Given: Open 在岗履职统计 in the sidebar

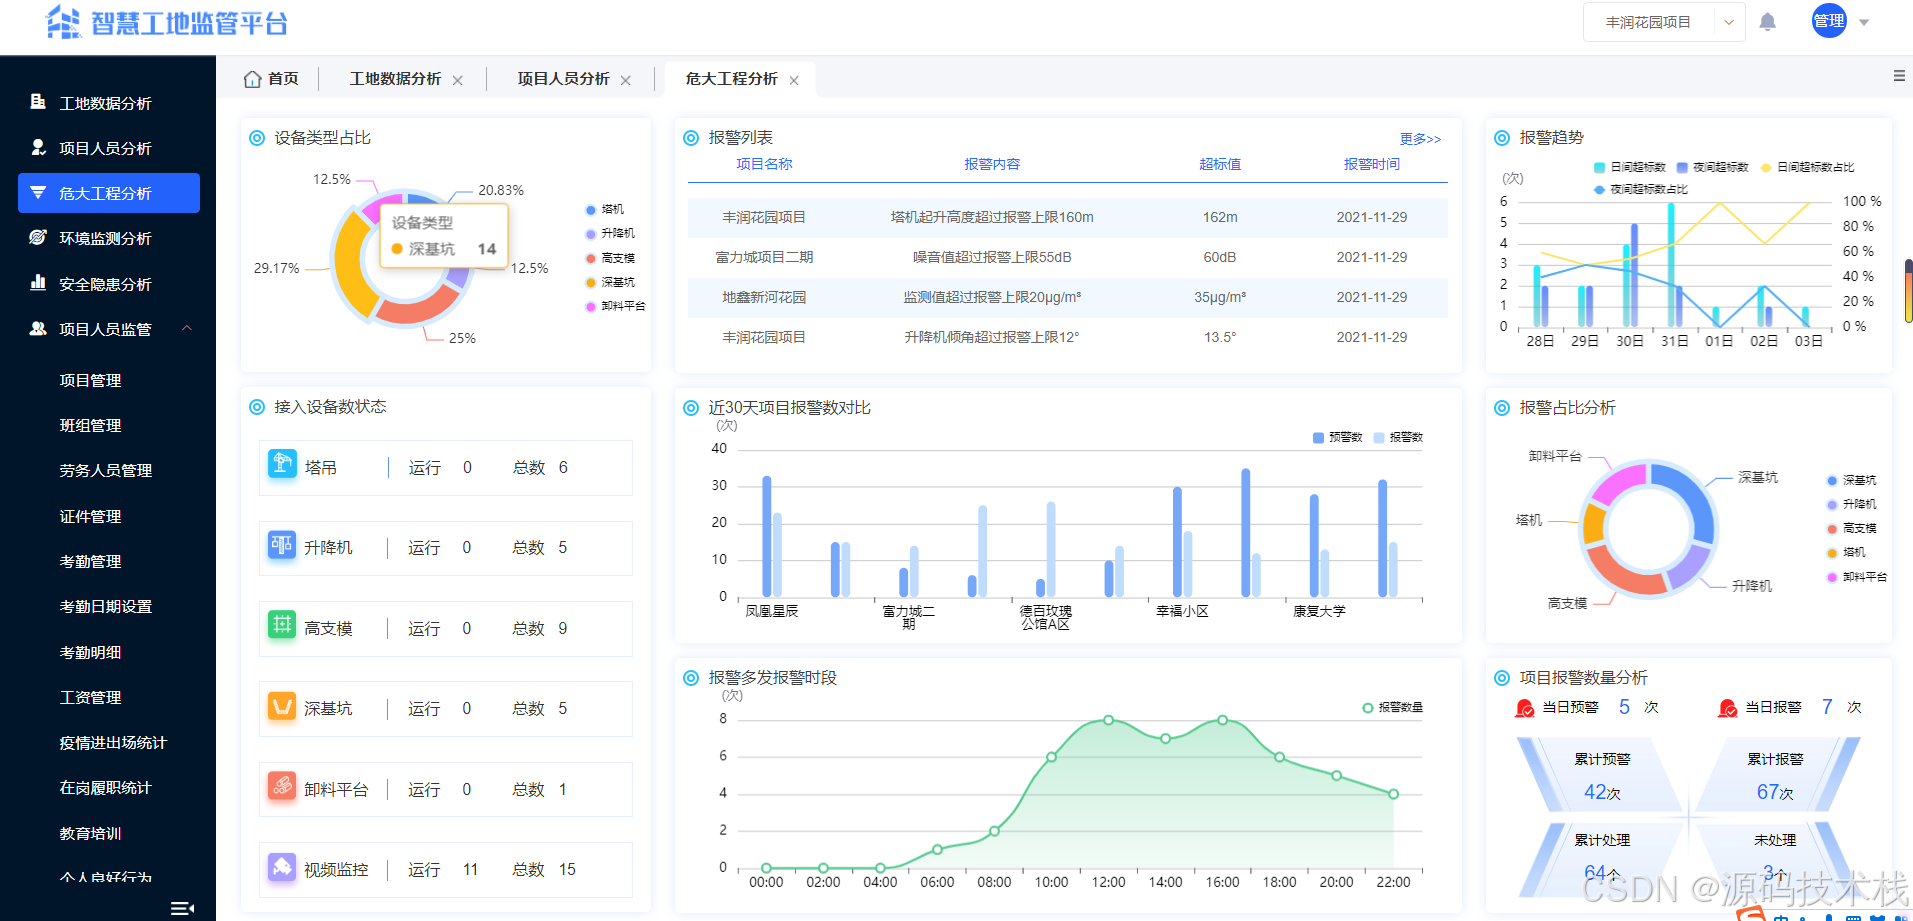Looking at the screenshot, I should pyautogui.click(x=105, y=787).
